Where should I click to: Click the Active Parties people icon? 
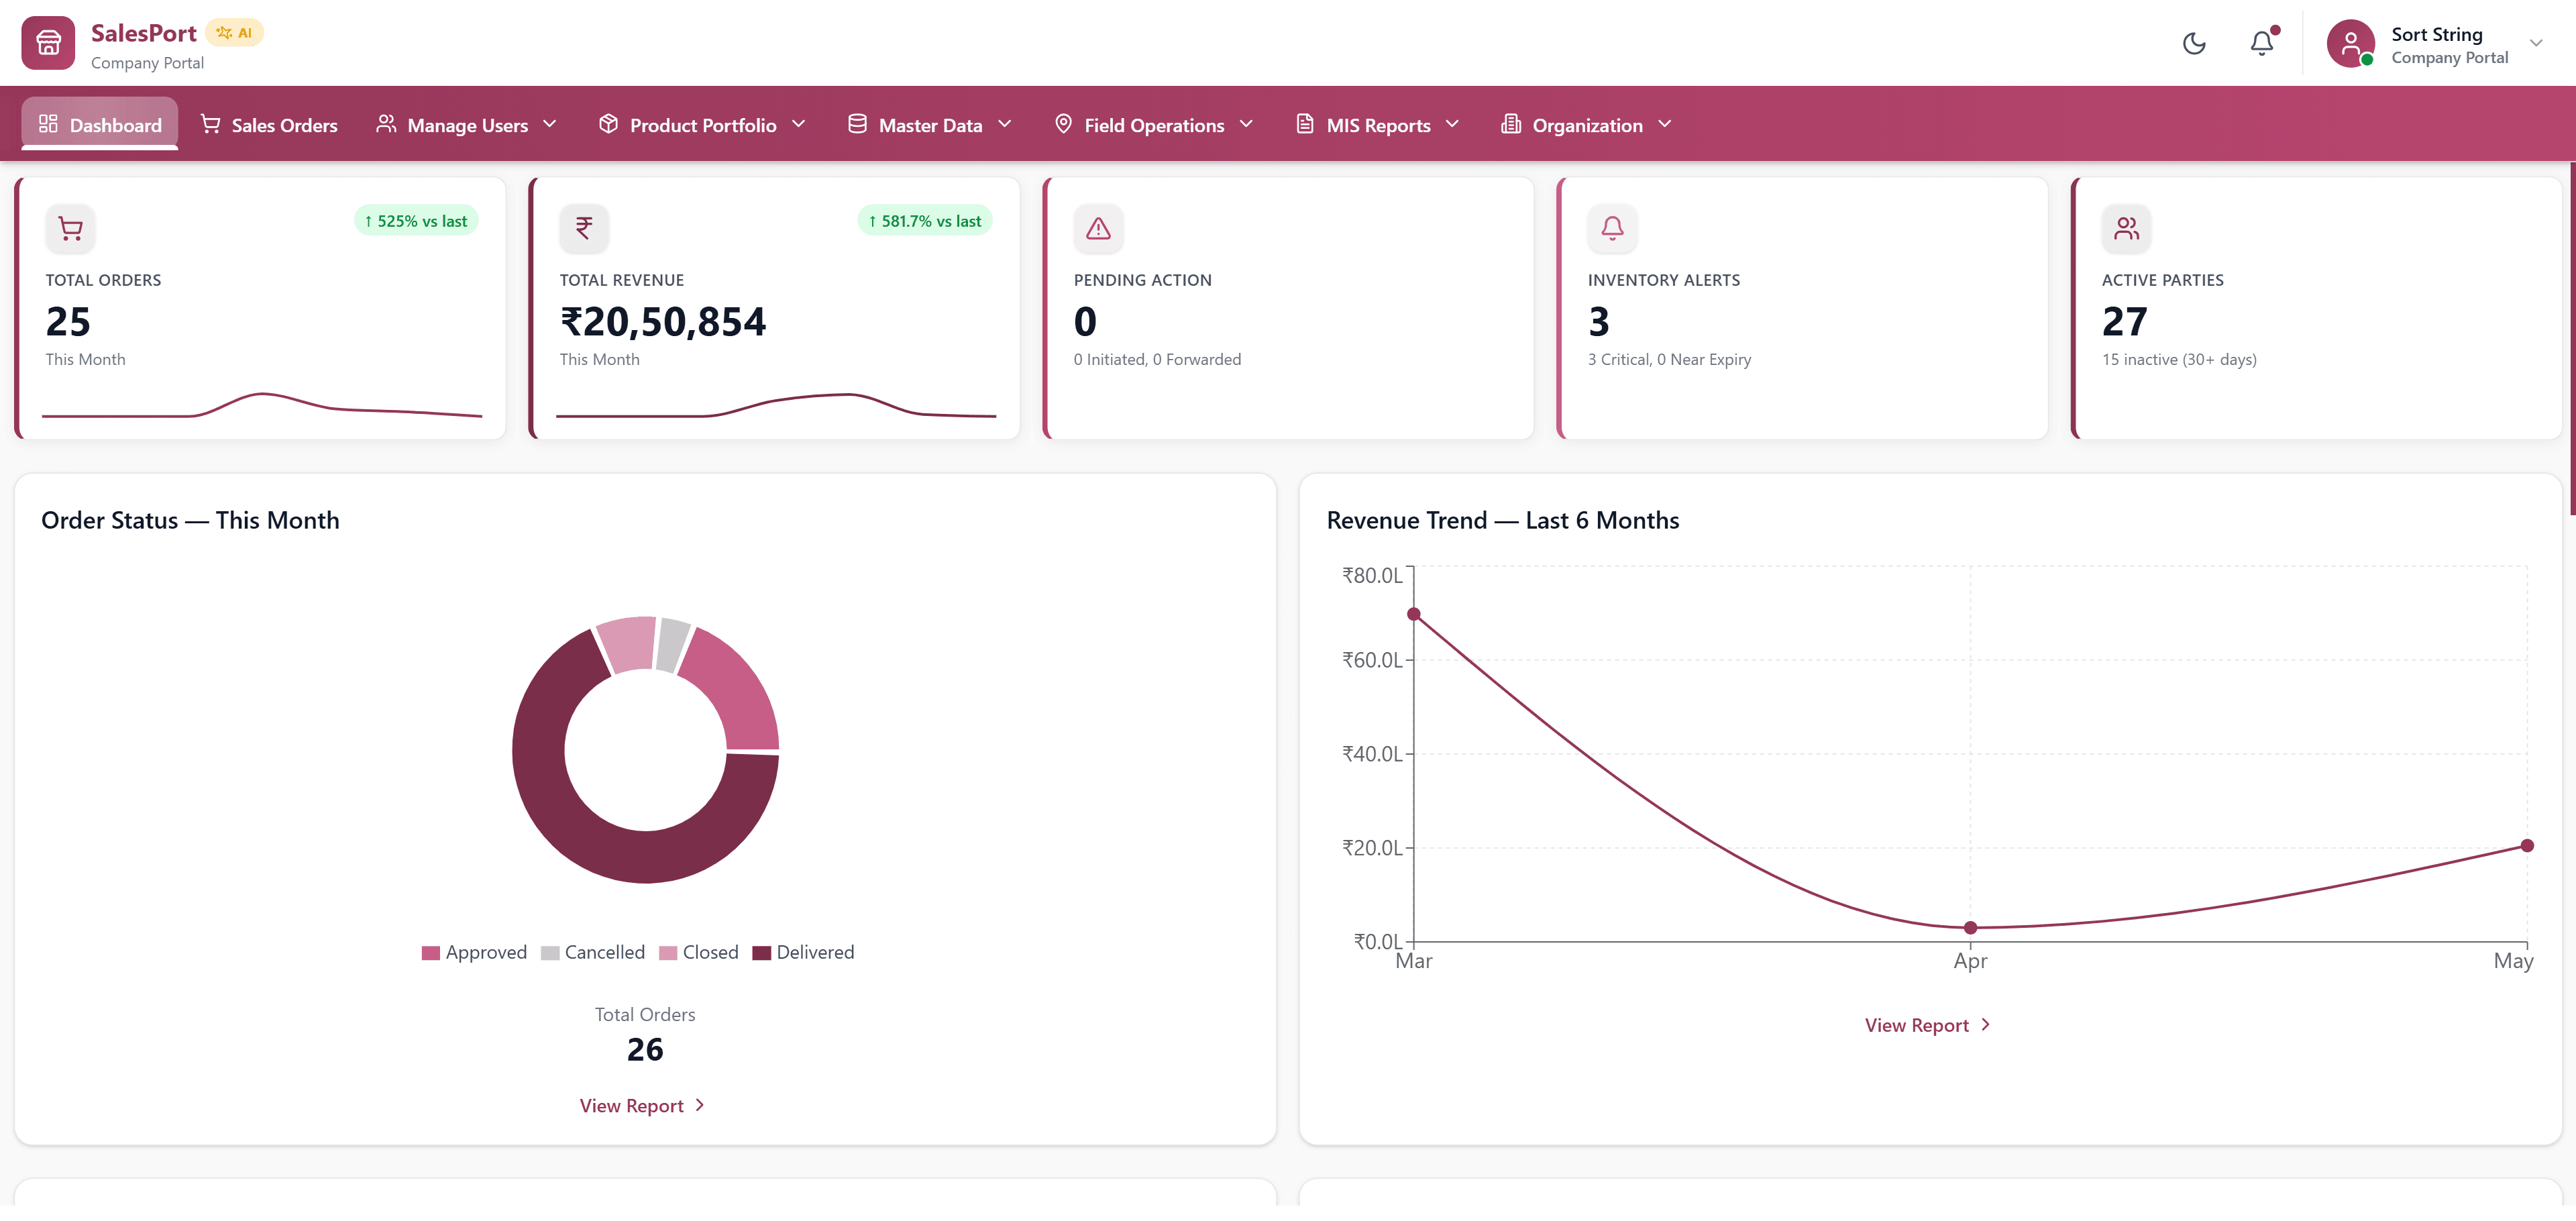(x=2126, y=229)
